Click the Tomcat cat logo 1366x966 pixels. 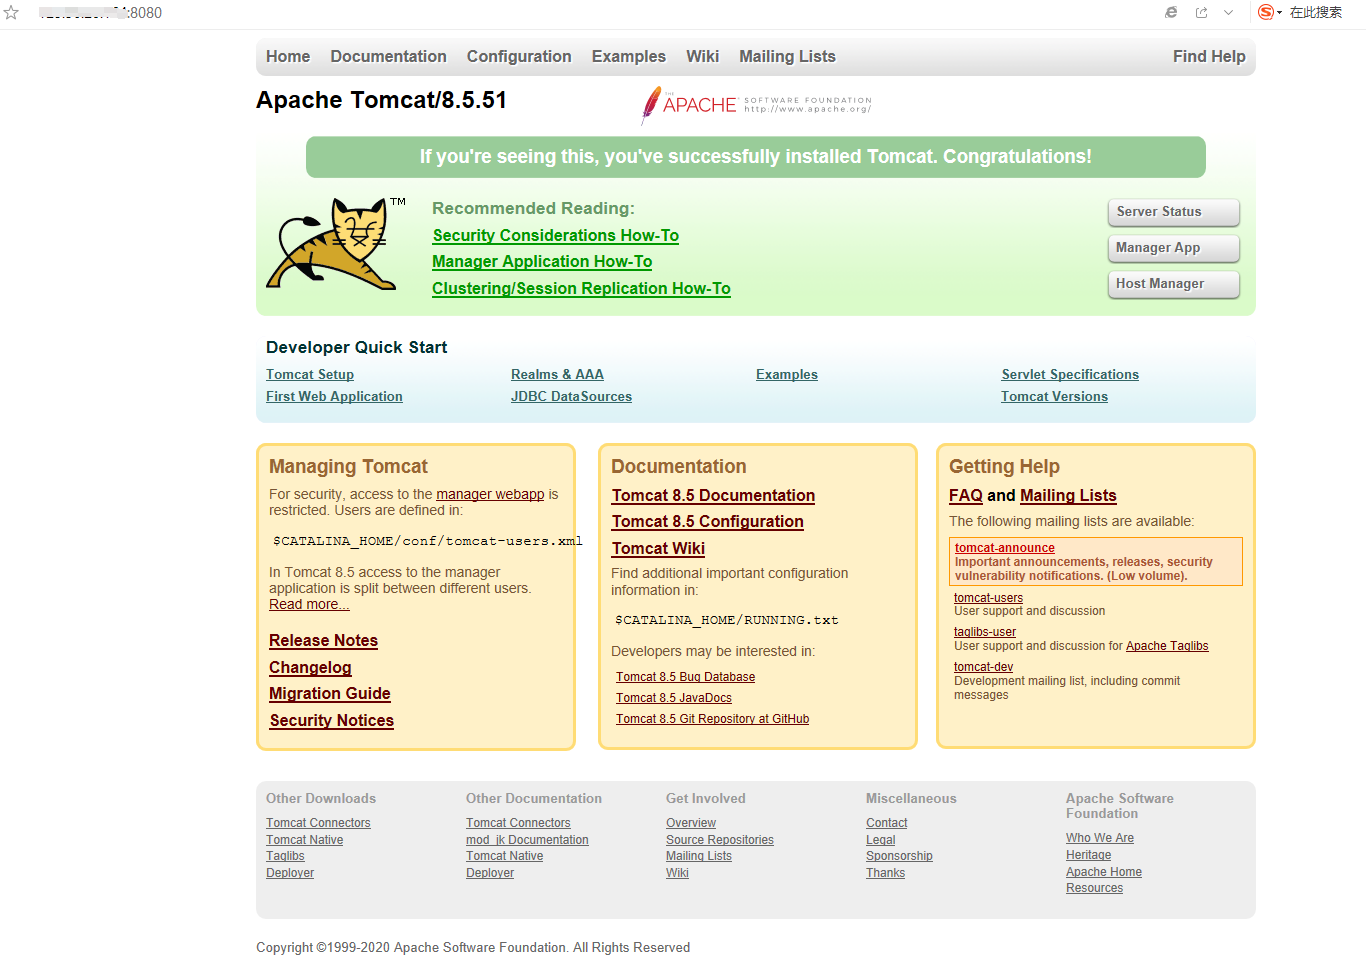tap(335, 245)
